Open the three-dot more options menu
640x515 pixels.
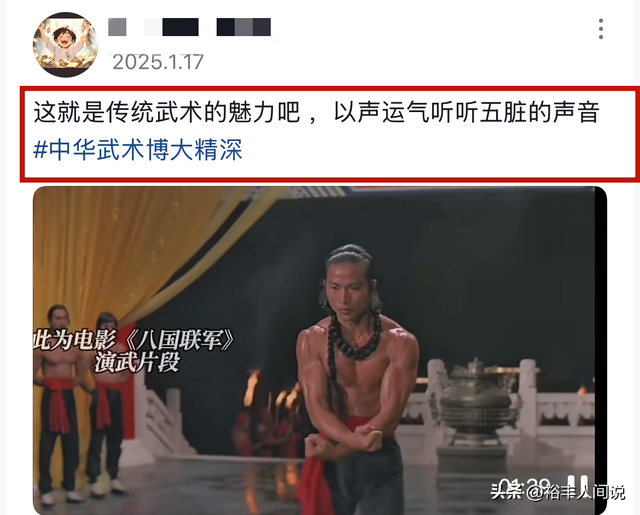coord(601,29)
